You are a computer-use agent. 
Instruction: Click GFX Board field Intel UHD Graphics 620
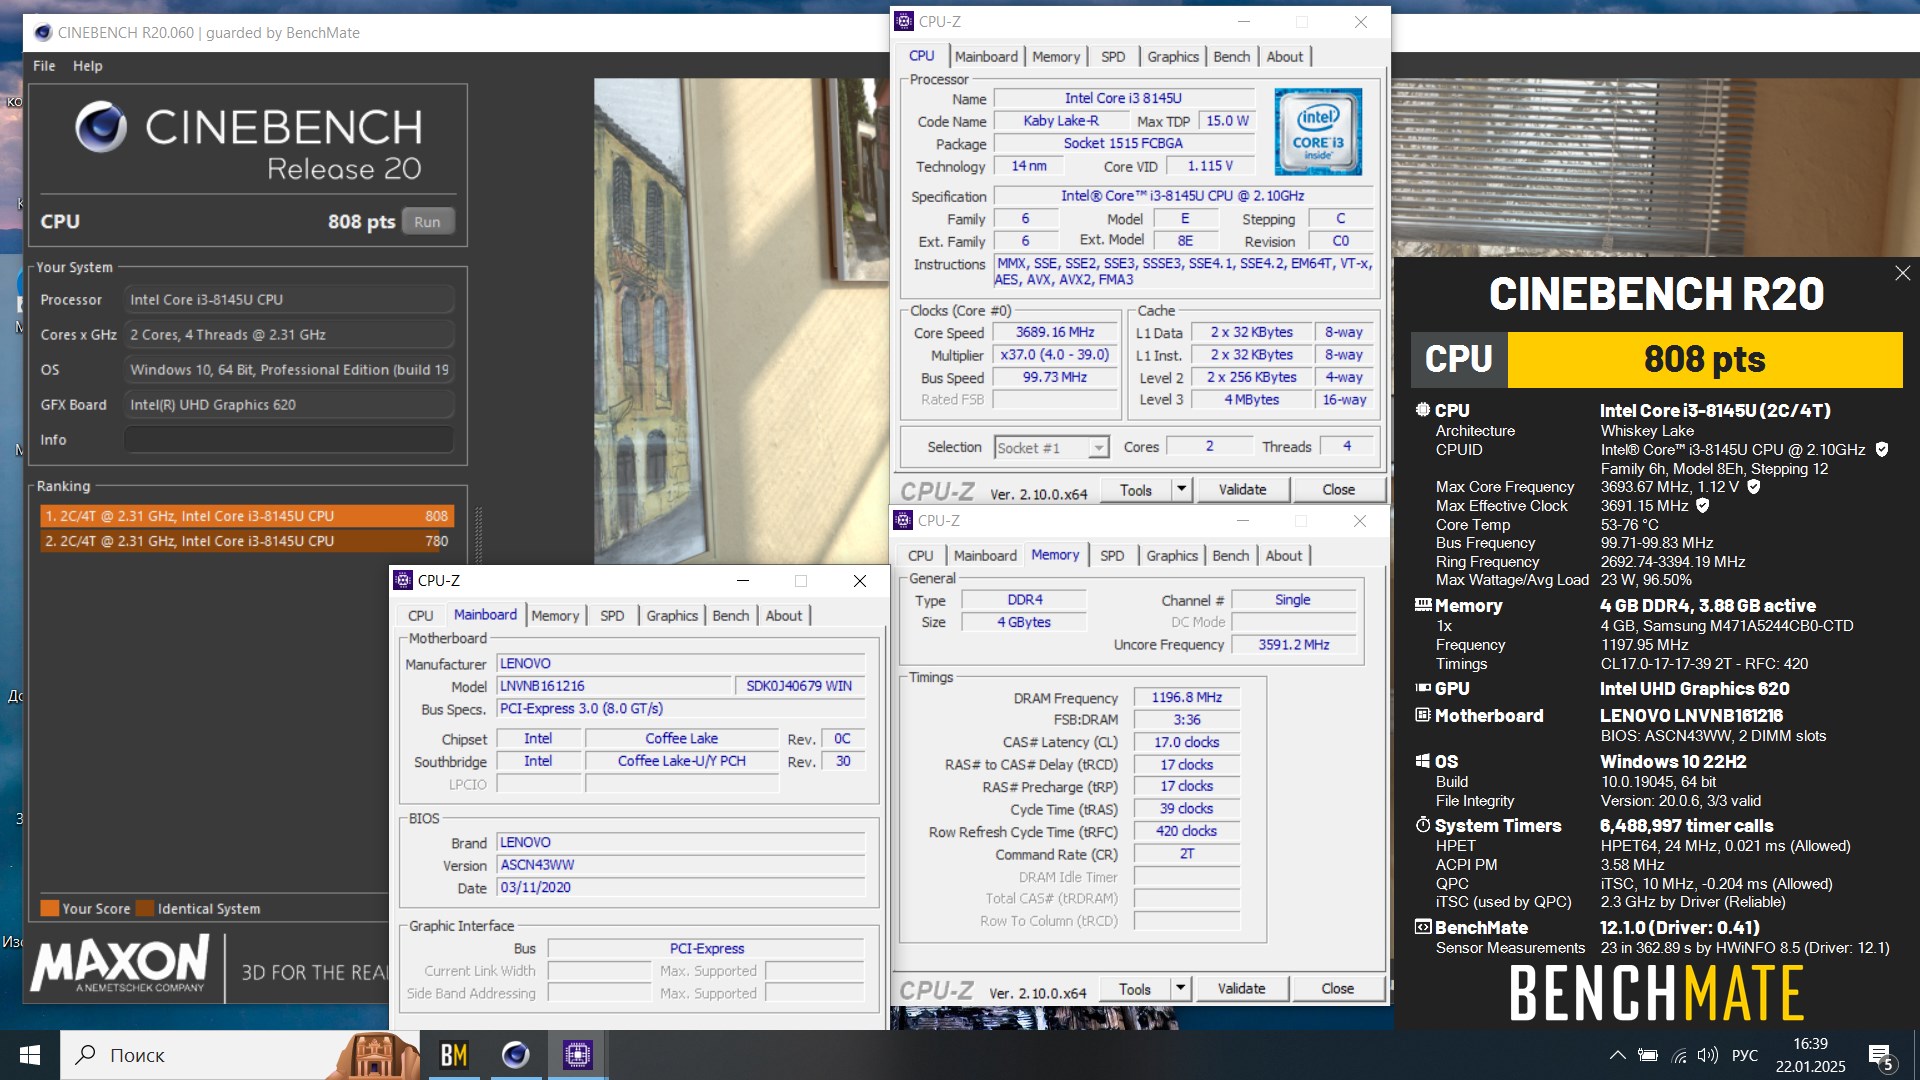289,405
